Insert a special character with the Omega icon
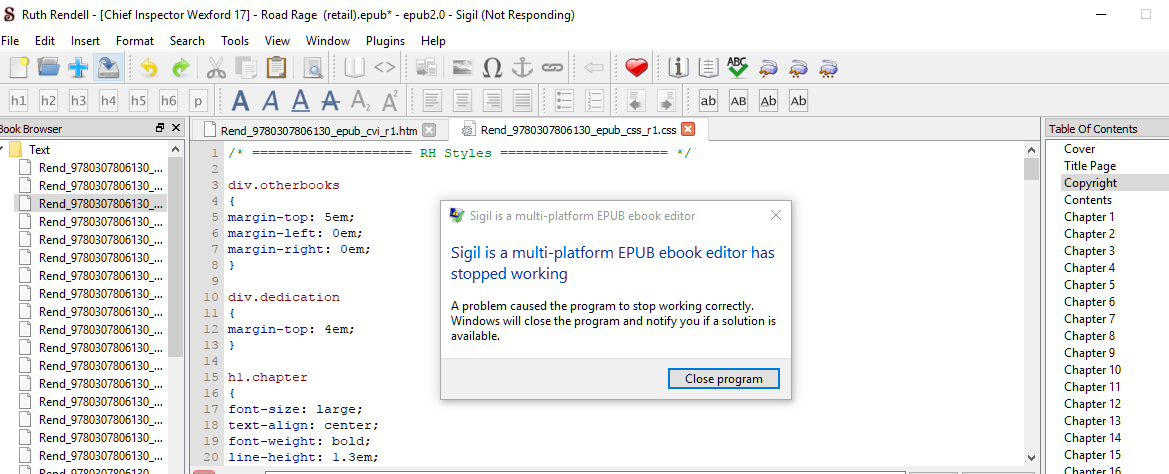 [x=492, y=68]
